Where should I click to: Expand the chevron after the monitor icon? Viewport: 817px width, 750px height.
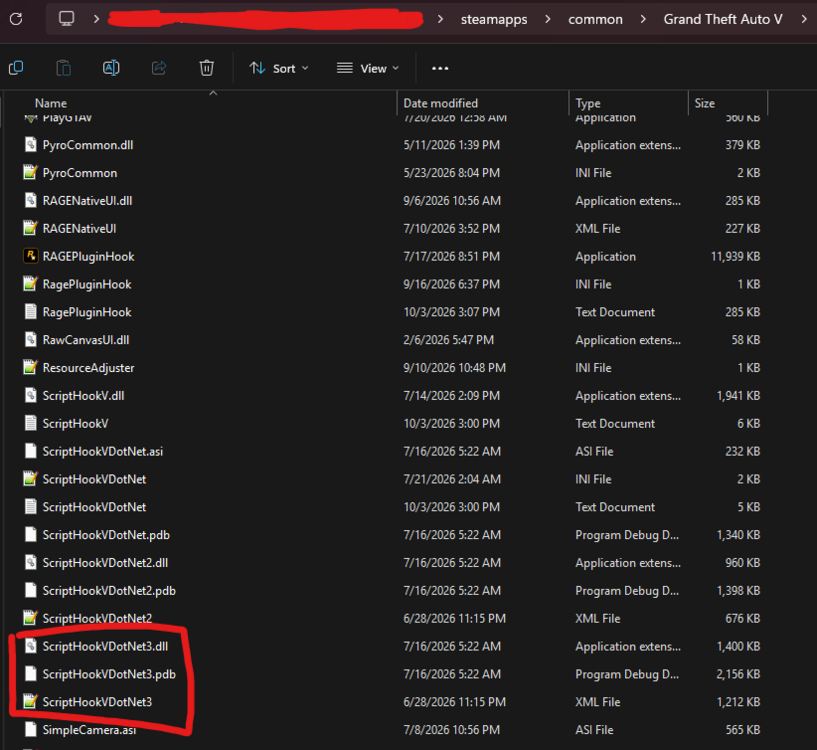[96, 19]
